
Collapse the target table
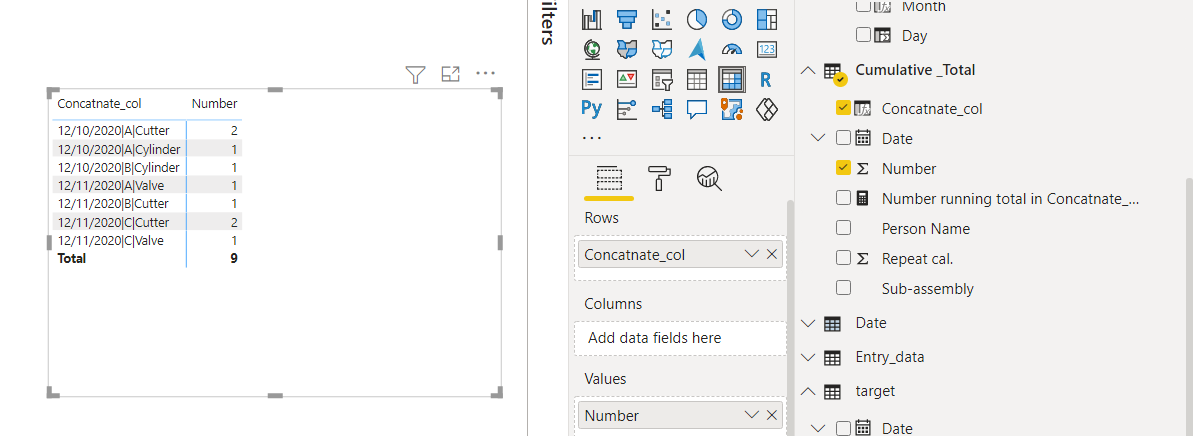coord(808,391)
